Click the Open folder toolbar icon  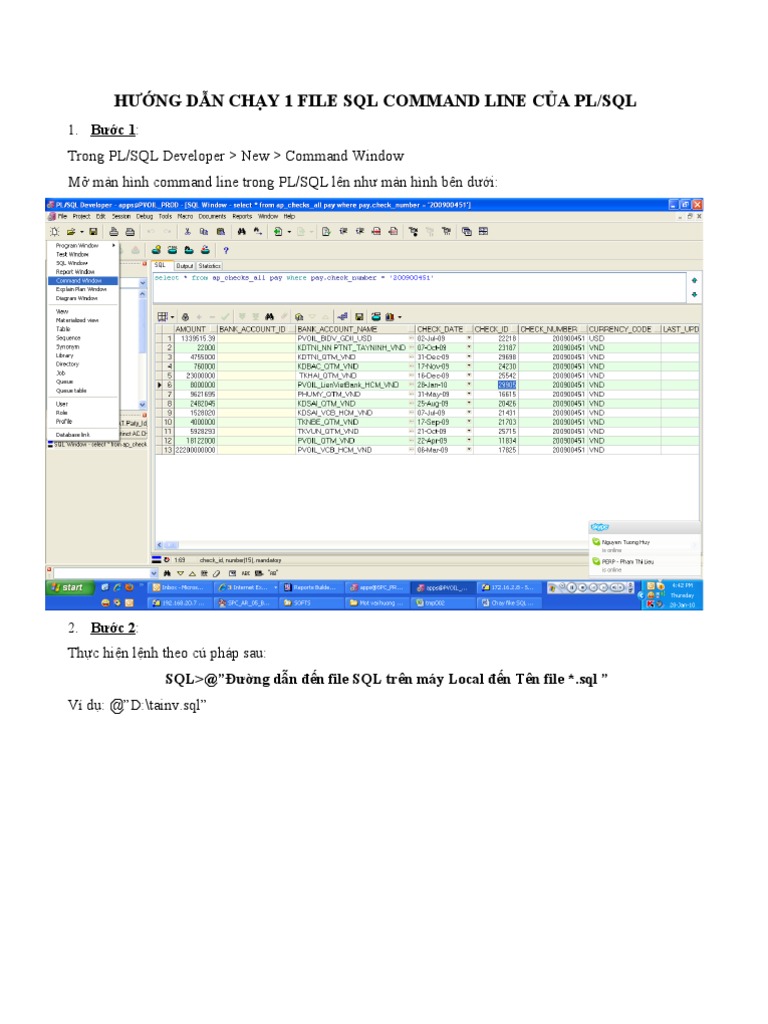[71, 232]
